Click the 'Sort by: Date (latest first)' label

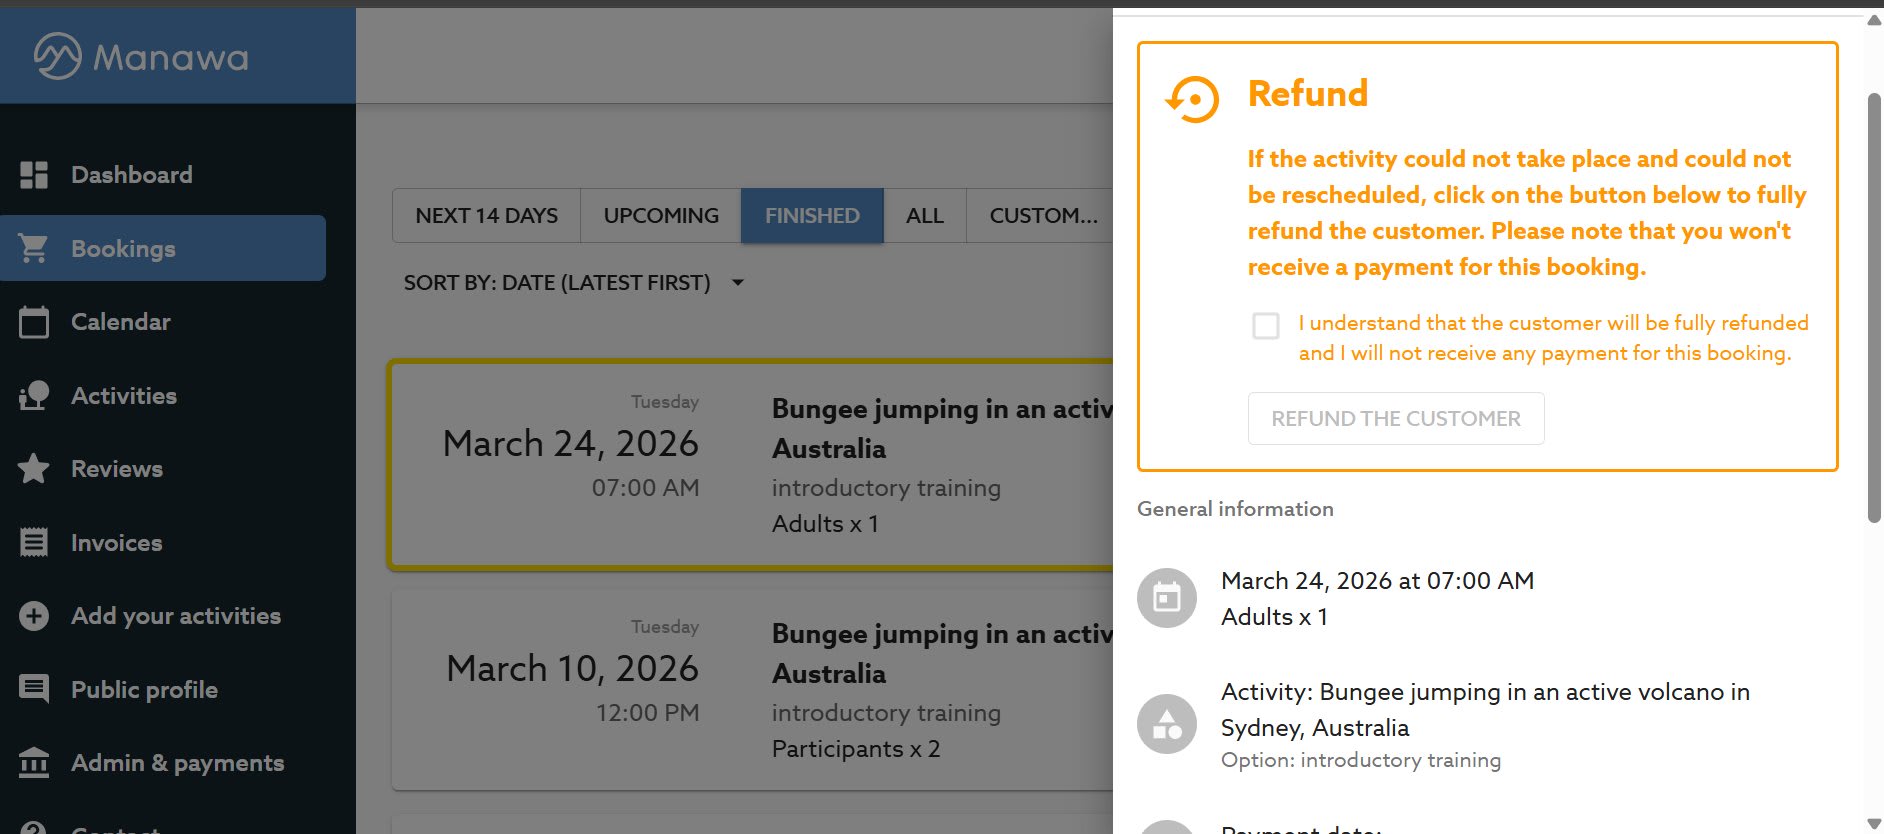tap(557, 283)
